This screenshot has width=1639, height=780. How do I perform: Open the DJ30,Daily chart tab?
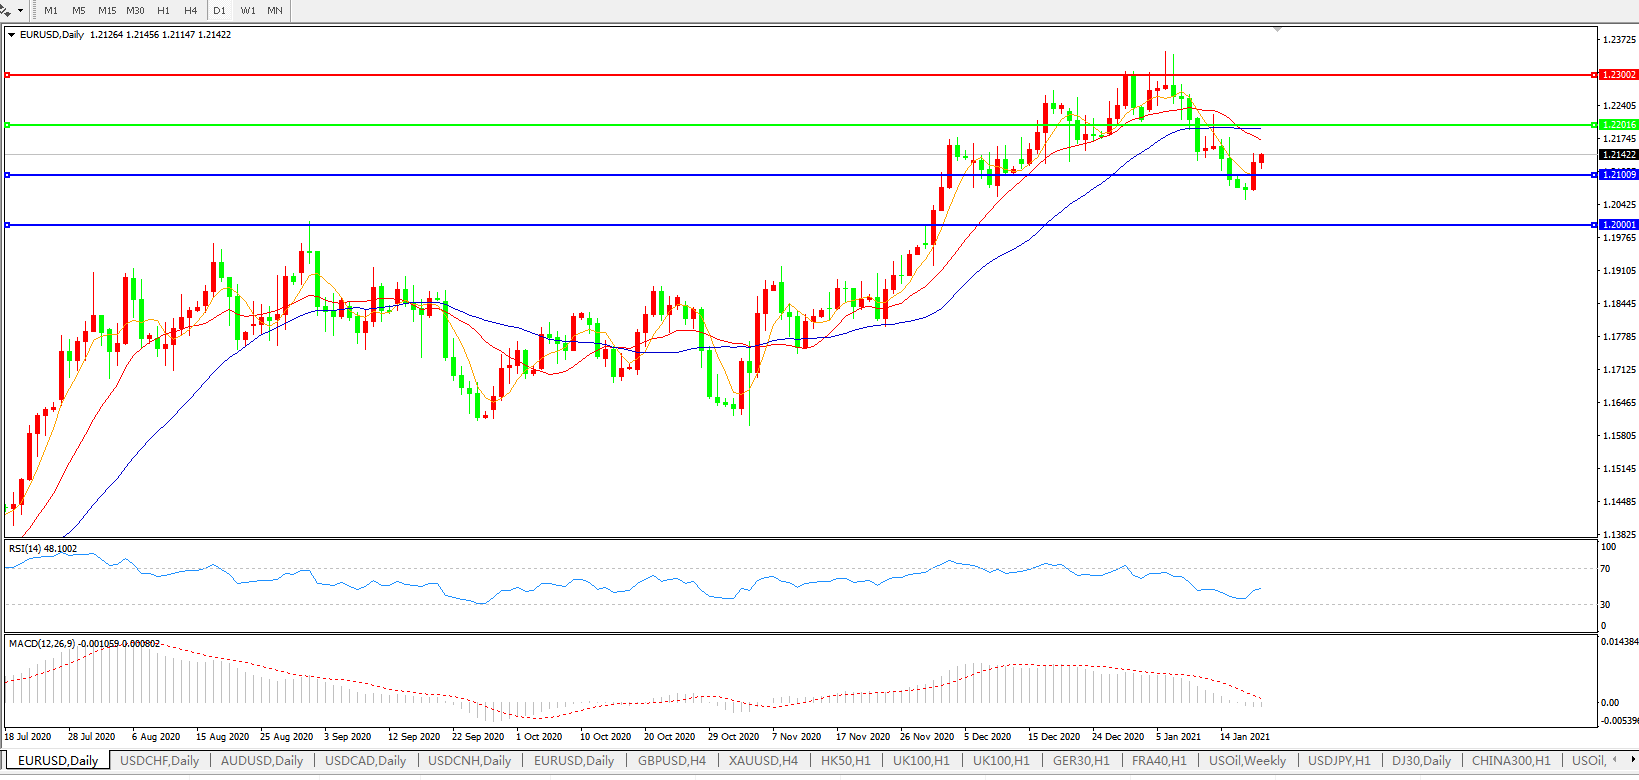pos(1421,761)
